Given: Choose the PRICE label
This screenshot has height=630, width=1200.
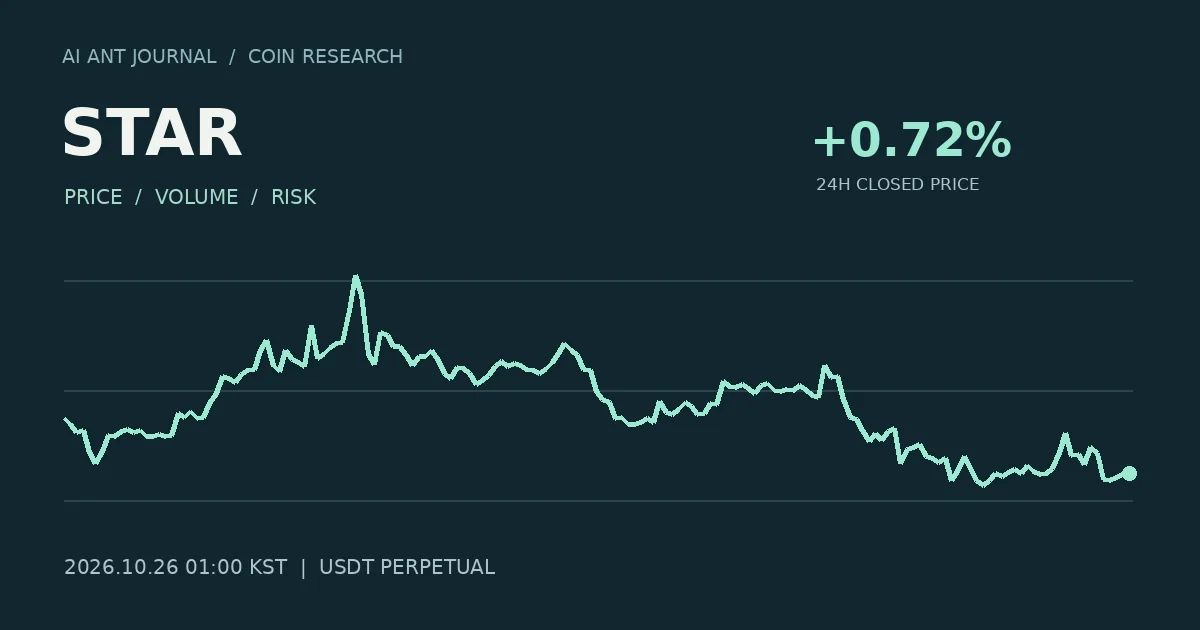Looking at the screenshot, I should 93,197.
